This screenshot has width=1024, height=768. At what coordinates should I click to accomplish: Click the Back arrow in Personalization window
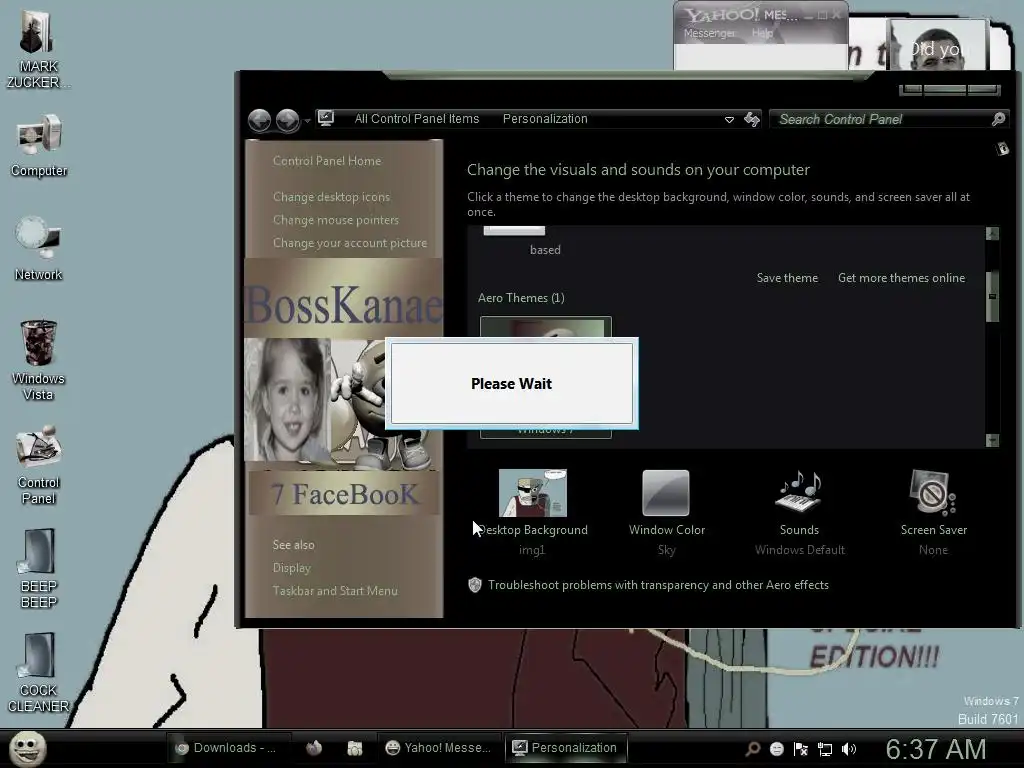point(259,120)
